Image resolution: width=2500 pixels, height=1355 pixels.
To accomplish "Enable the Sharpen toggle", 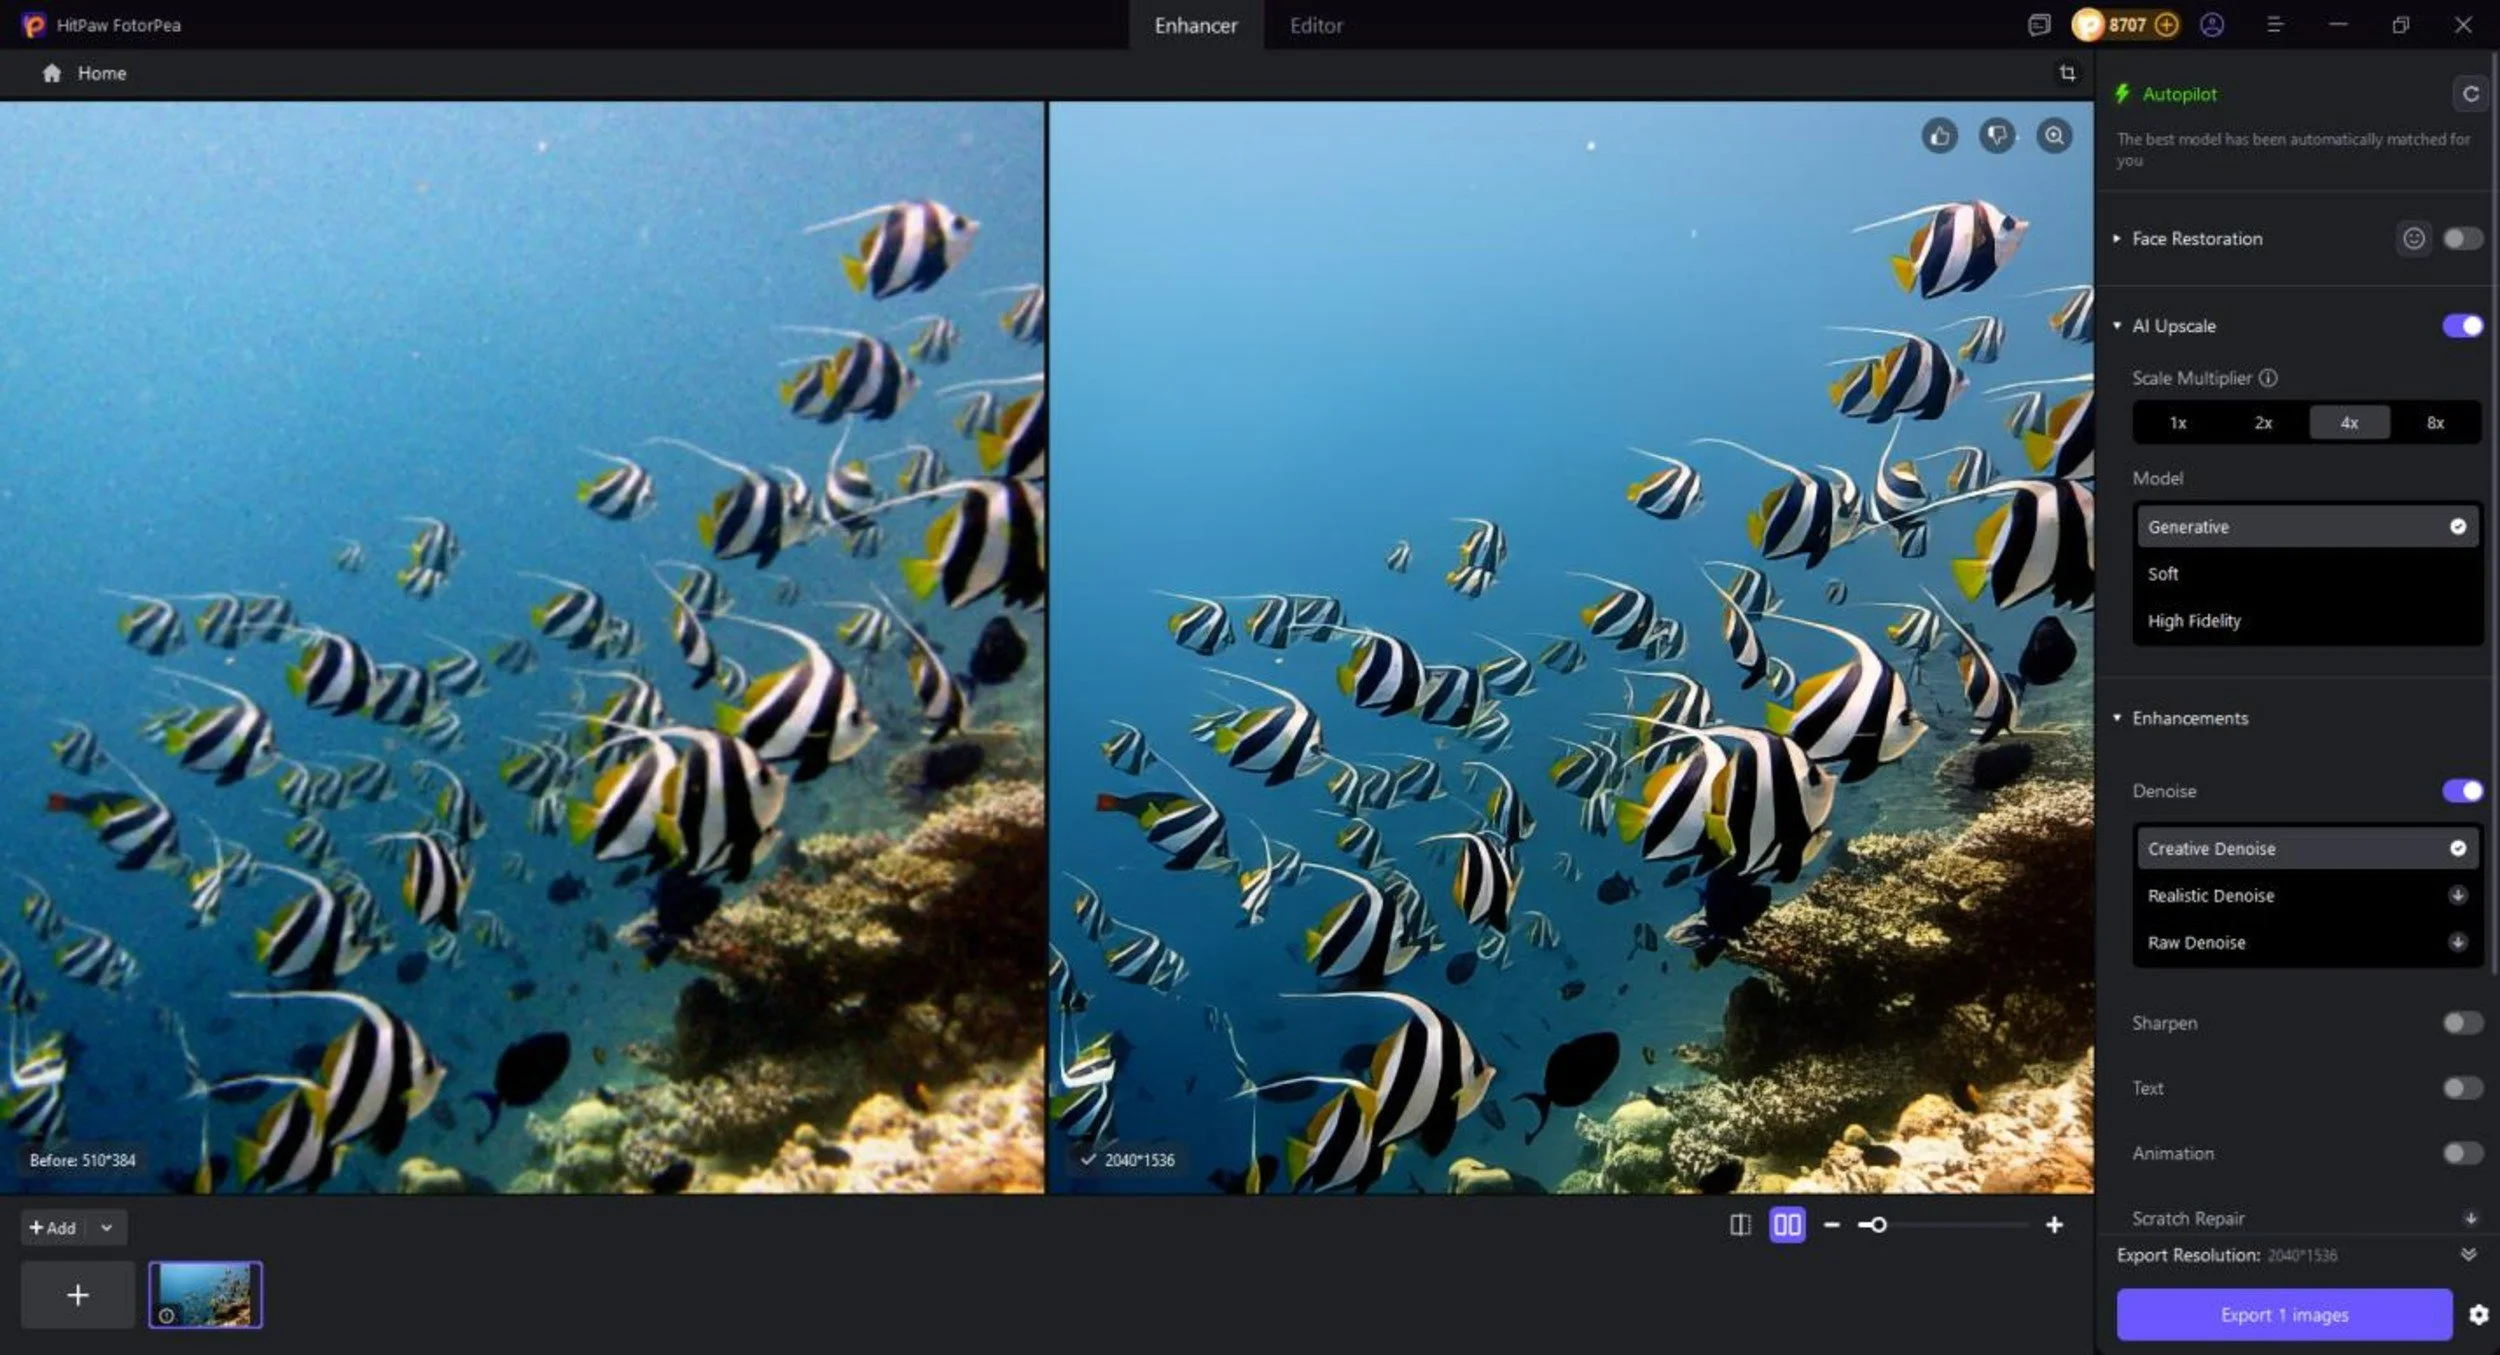I will coord(2461,1023).
